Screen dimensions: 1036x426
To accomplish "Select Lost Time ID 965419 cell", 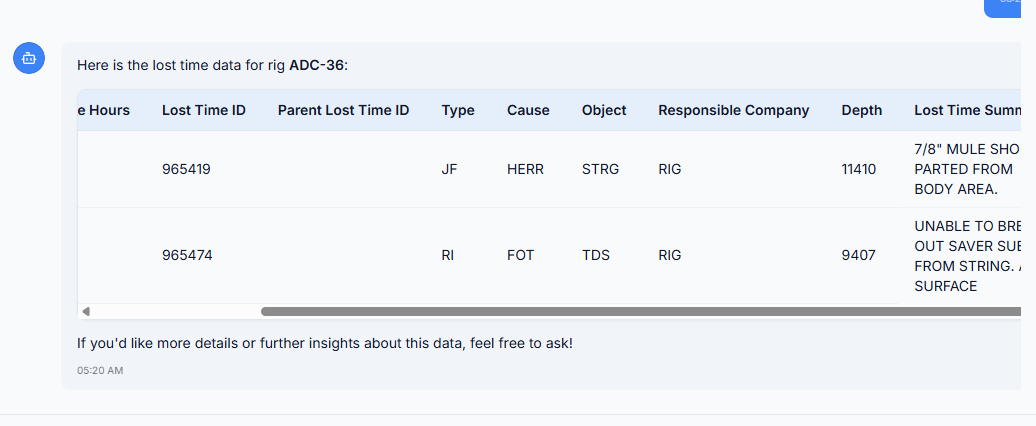I will (x=186, y=169).
